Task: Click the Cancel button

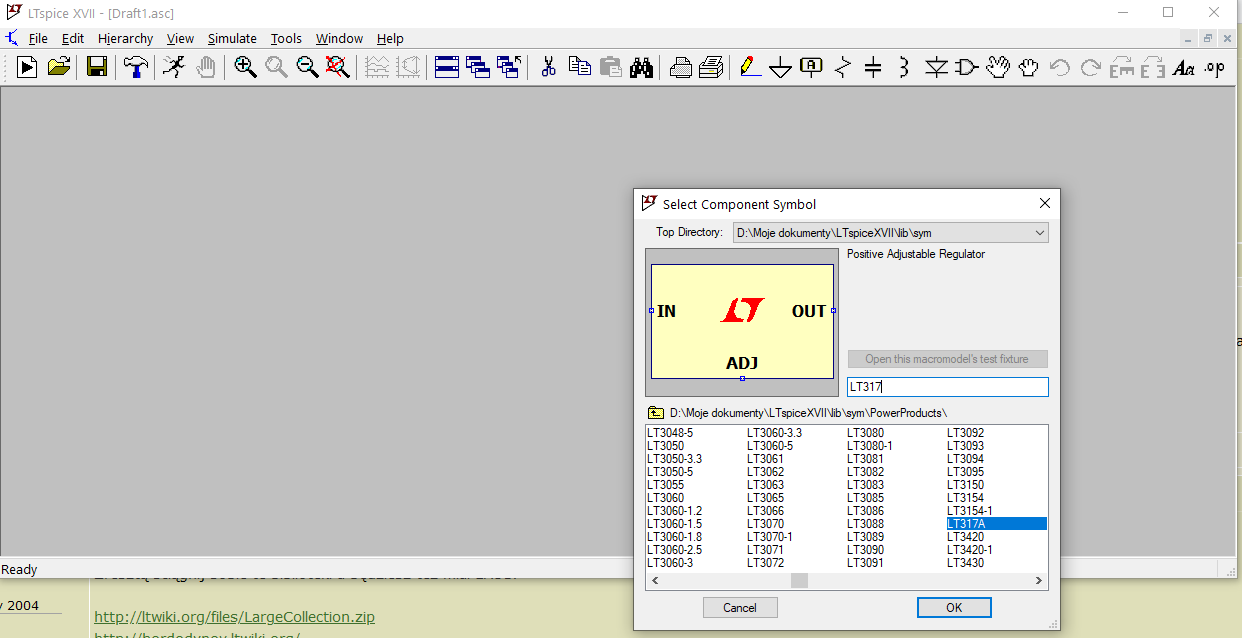Action: coord(740,607)
